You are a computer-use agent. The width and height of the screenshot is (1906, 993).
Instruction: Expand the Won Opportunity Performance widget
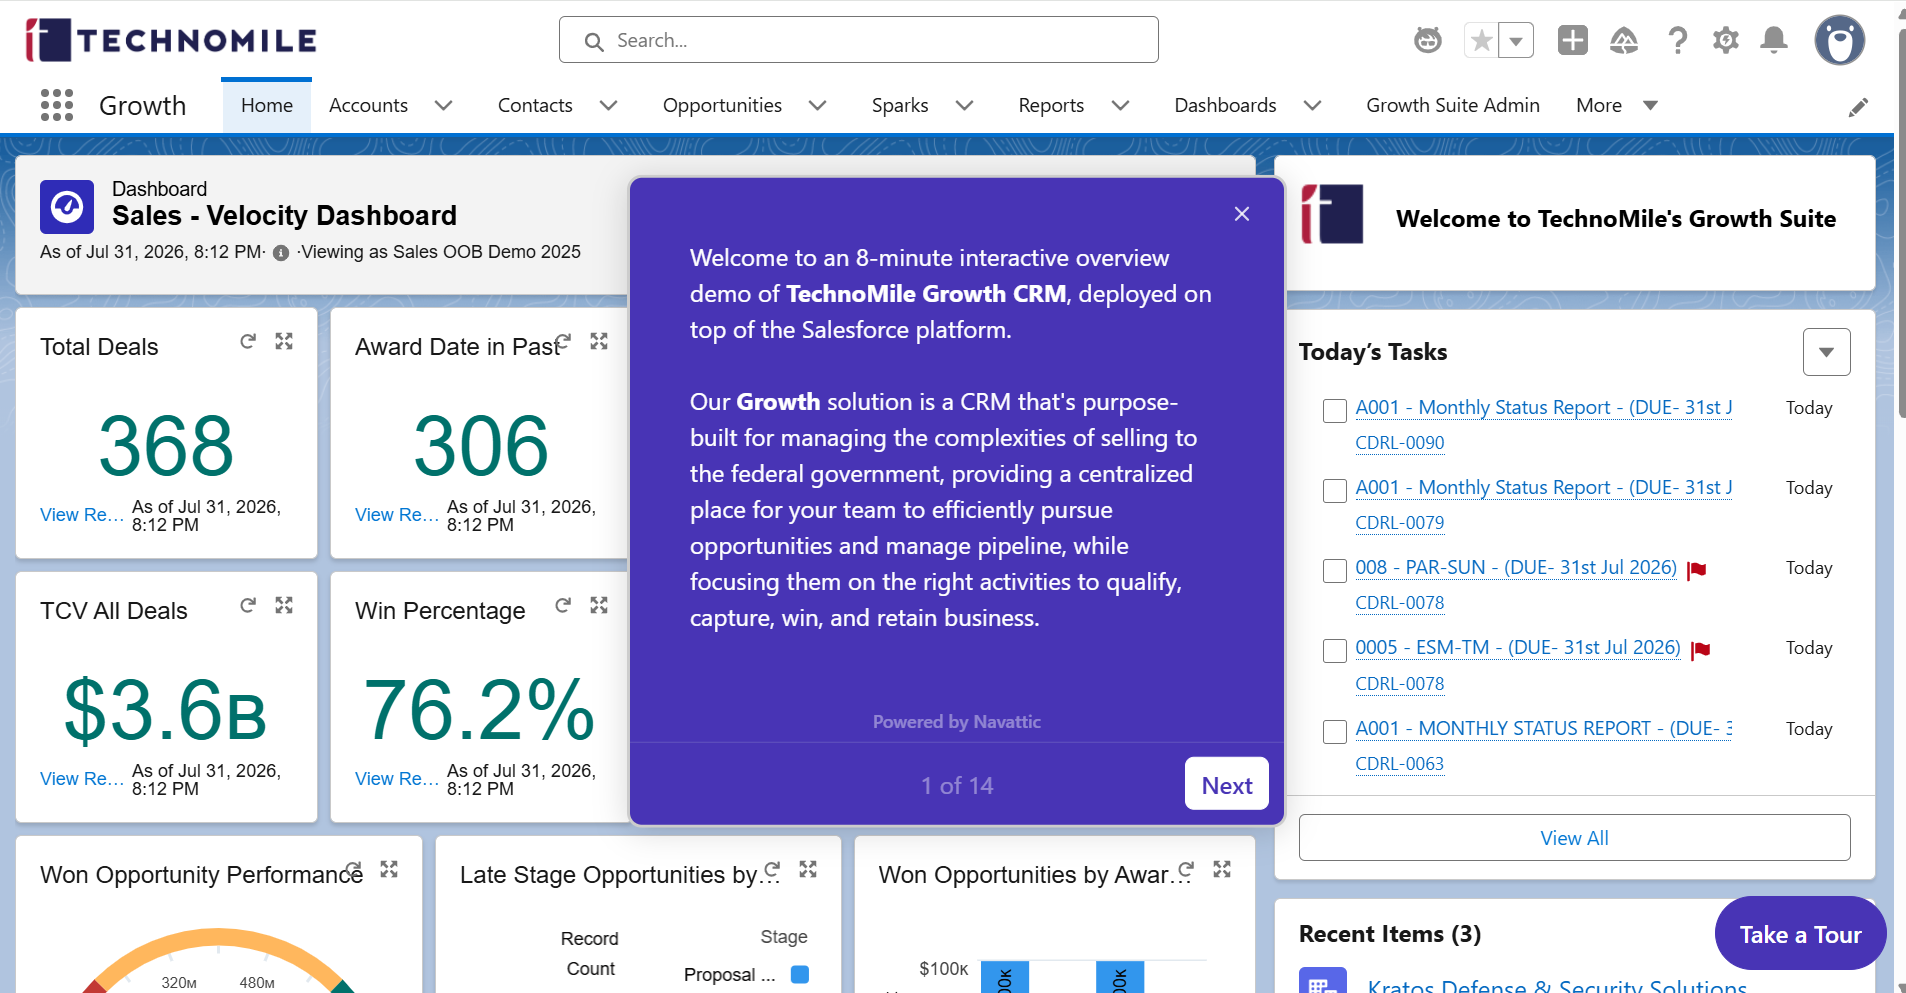[389, 870]
